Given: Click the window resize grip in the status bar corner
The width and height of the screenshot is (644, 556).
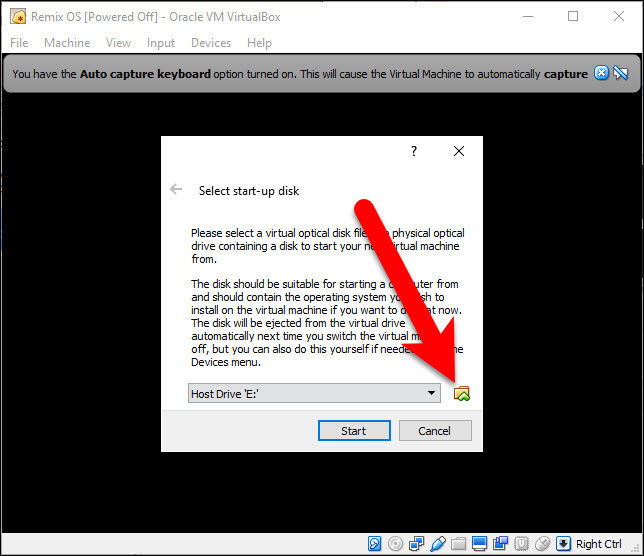Looking at the screenshot, I should (x=637, y=549).
